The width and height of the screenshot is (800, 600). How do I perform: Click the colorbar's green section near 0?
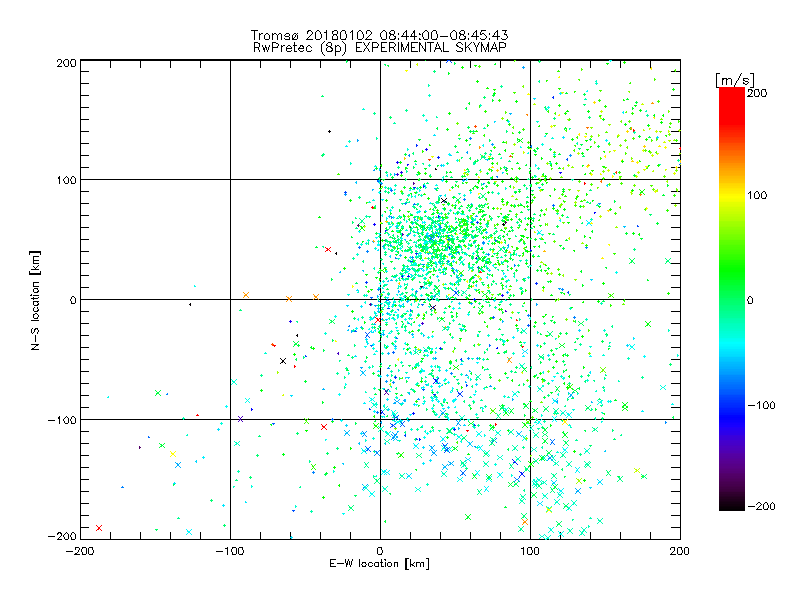(x=732, y=299)
